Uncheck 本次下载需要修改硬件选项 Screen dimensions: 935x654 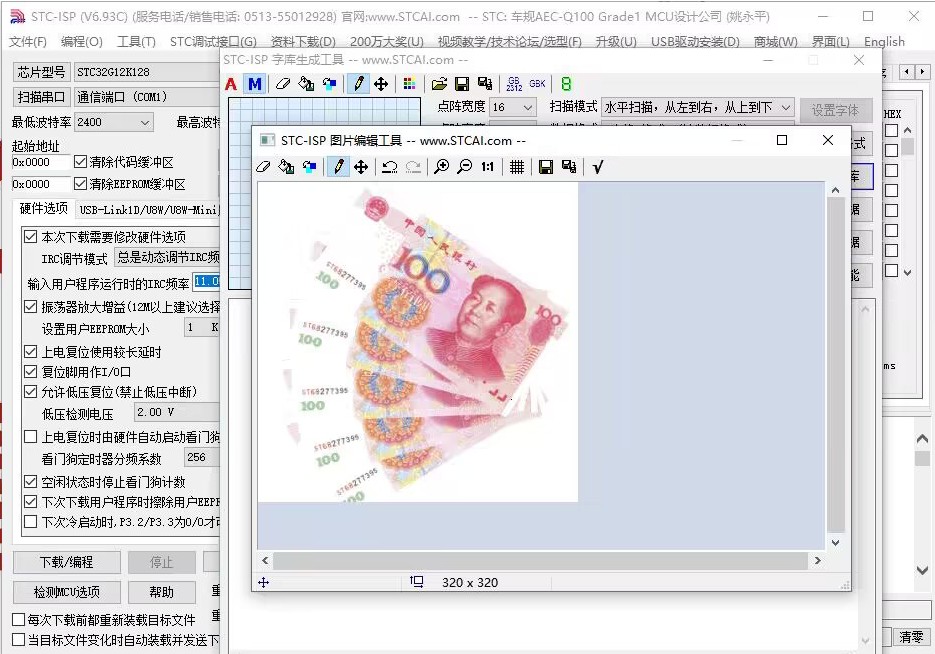(30, 237)
